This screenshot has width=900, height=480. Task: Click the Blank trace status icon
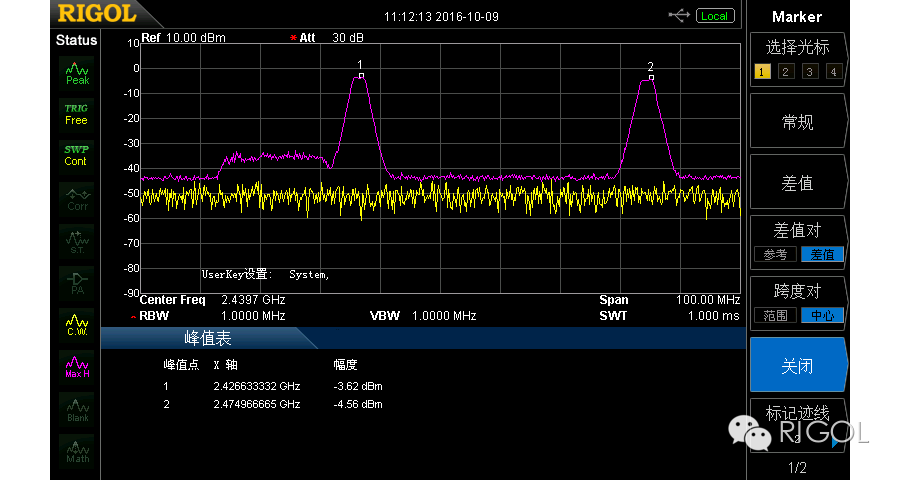pos(76,409)
